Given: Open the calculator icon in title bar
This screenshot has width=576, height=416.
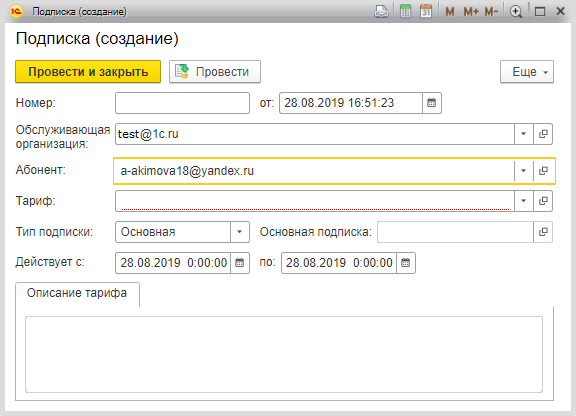Looking at the screenshot, I should pos(405,11).
